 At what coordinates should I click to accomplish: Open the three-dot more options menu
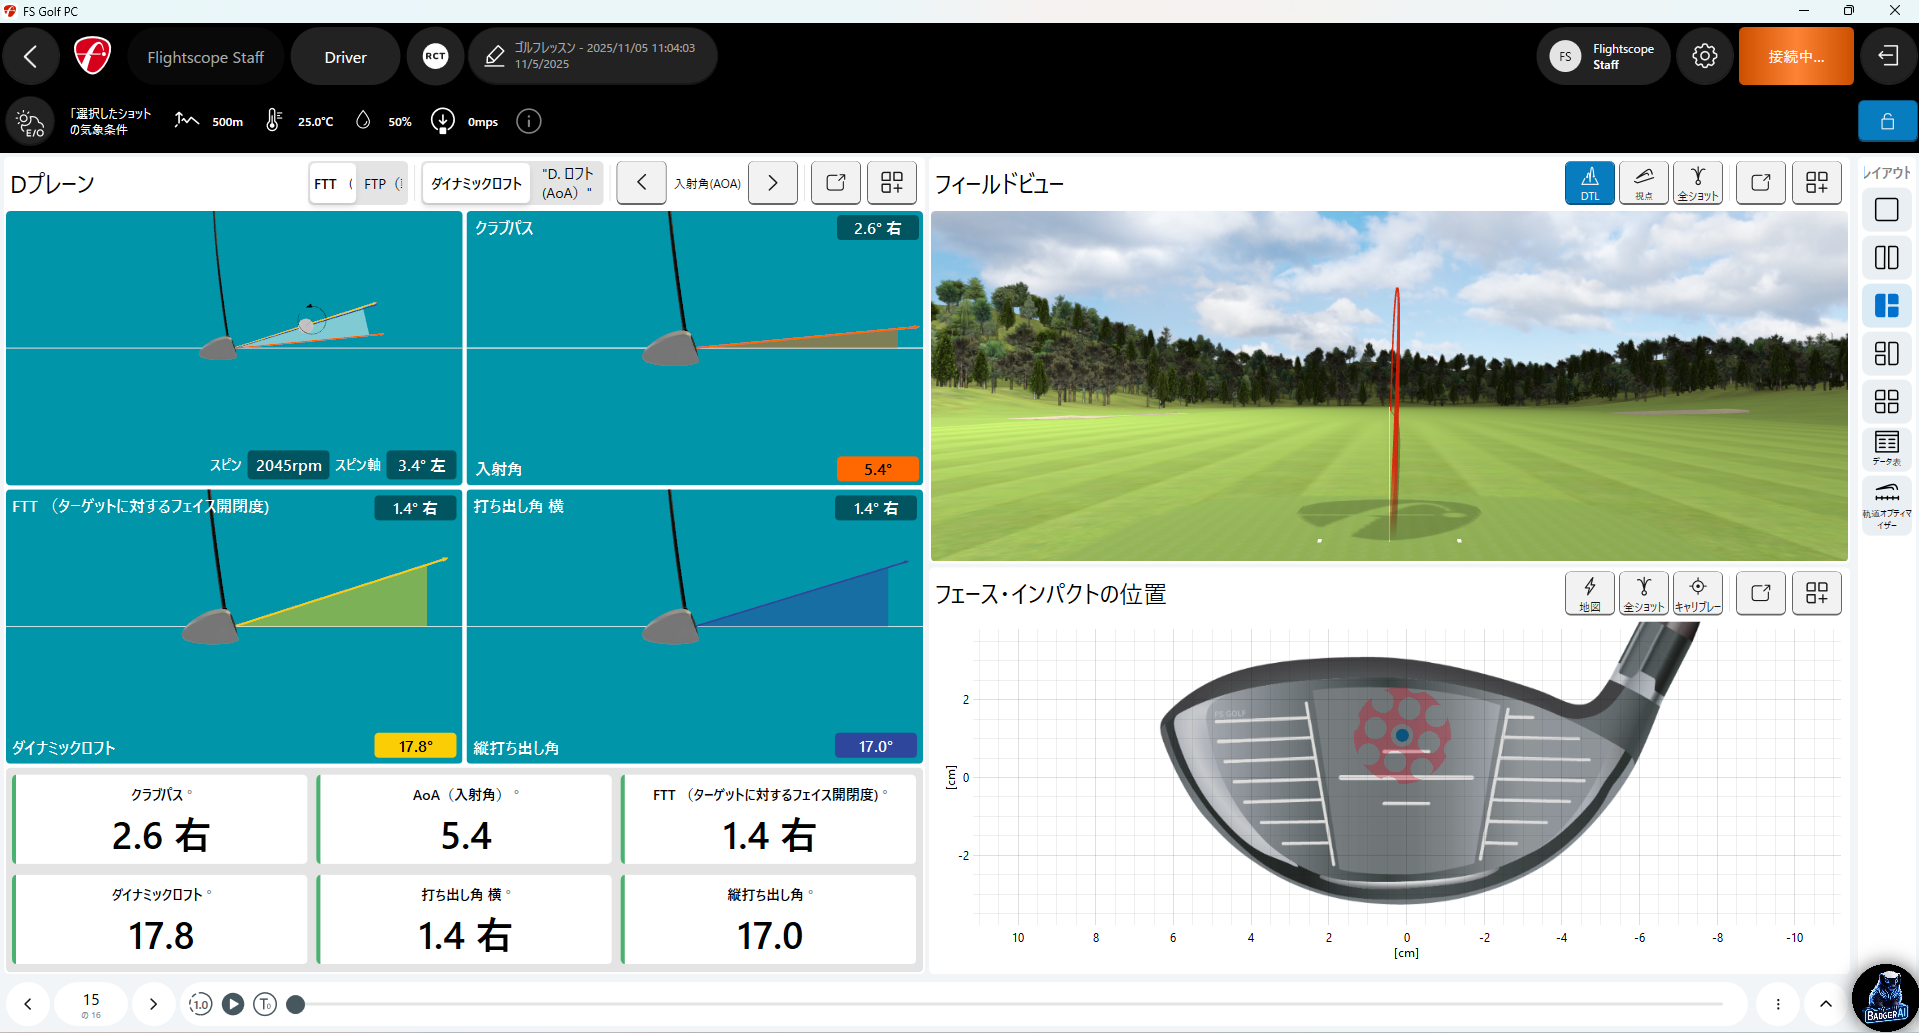tap(1778, 1004)
